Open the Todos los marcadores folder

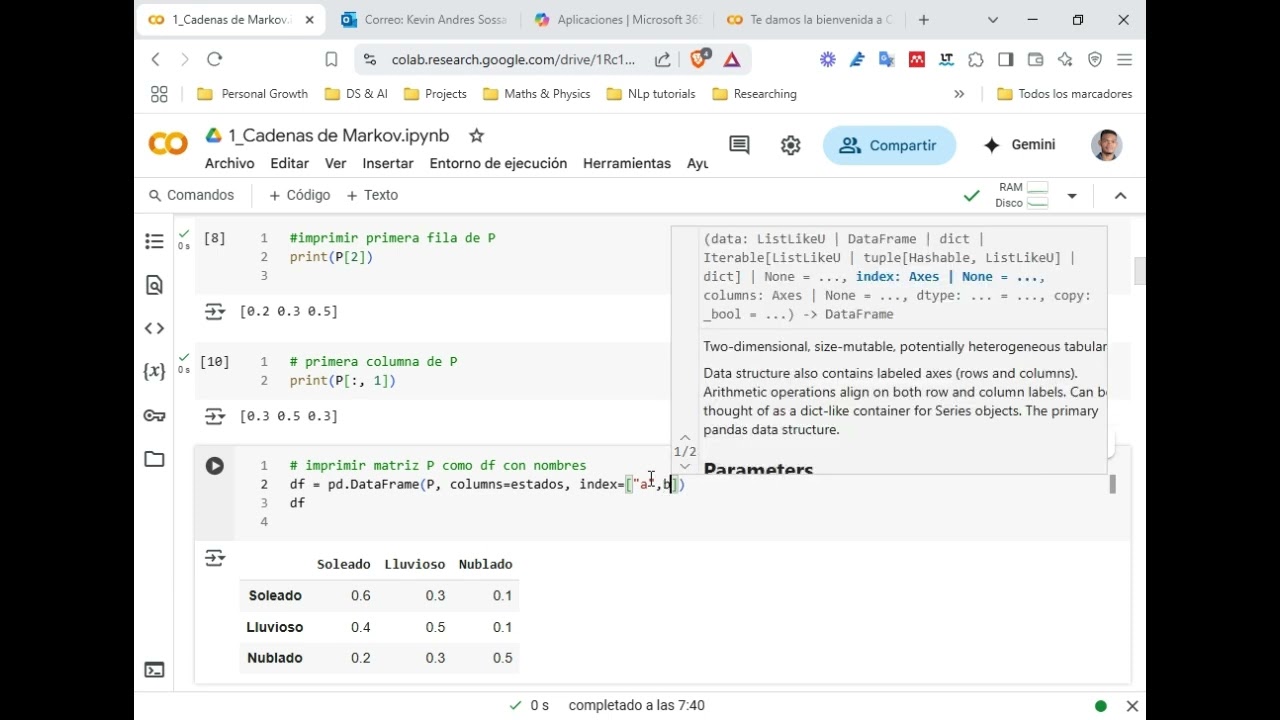(x=1065, y=94)
